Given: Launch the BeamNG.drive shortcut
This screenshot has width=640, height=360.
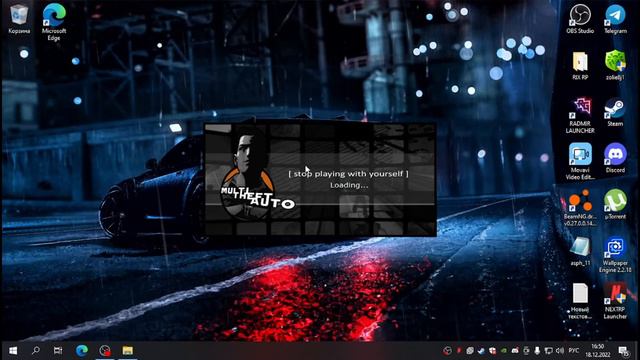Looking at the screenshot, I should tap(580, 208).
